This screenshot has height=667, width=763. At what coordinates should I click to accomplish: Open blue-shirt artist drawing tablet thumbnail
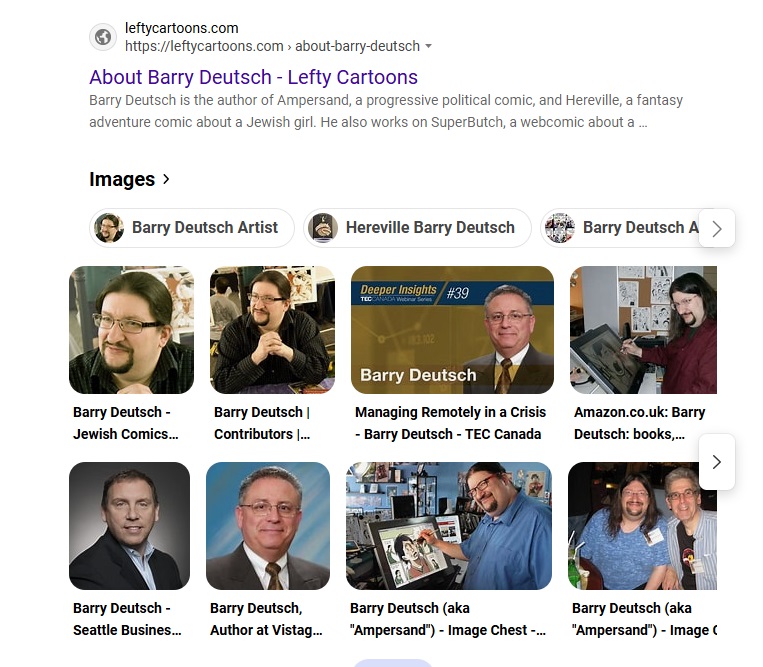coord(449,526)
